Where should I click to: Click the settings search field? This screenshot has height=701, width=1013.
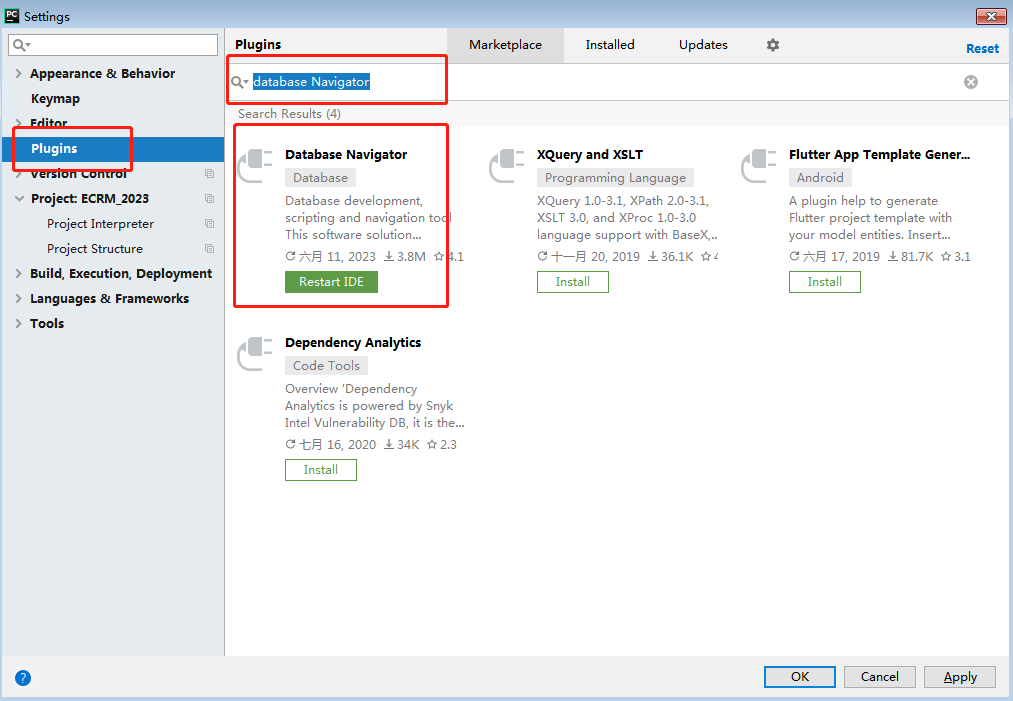(113, 45)
